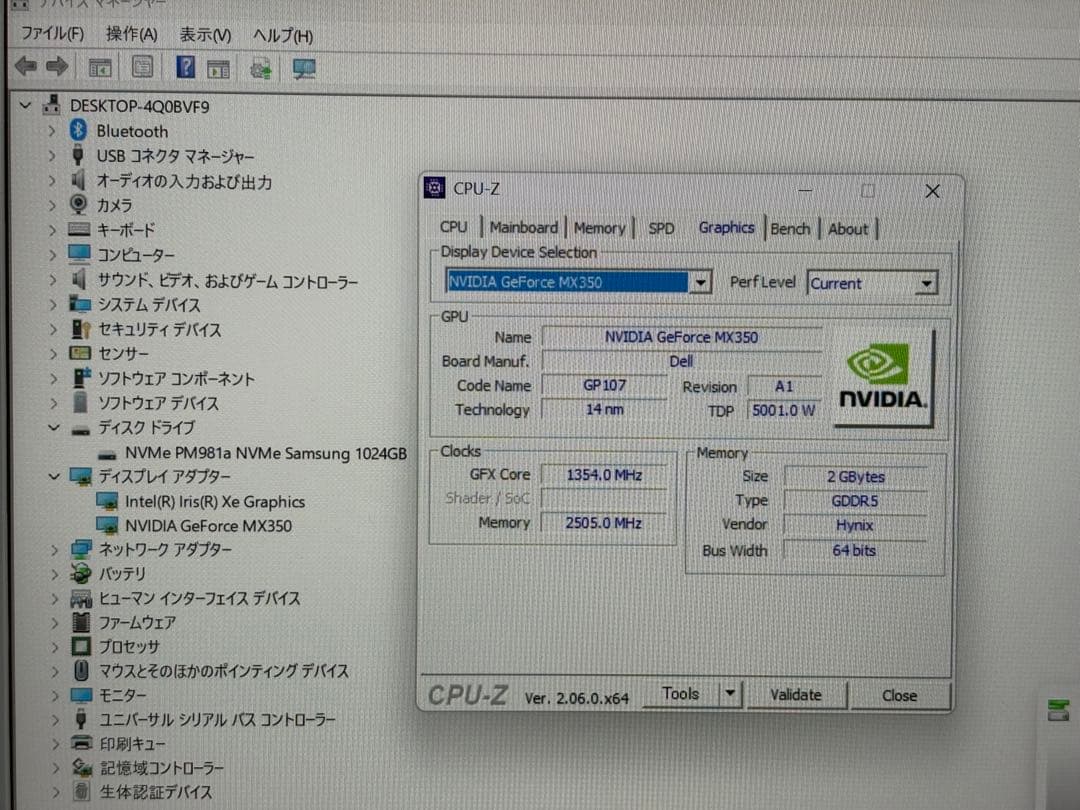Click the back navigation arrow in Device Manager
Screen dimensions: 1080x810
(25, 67)
